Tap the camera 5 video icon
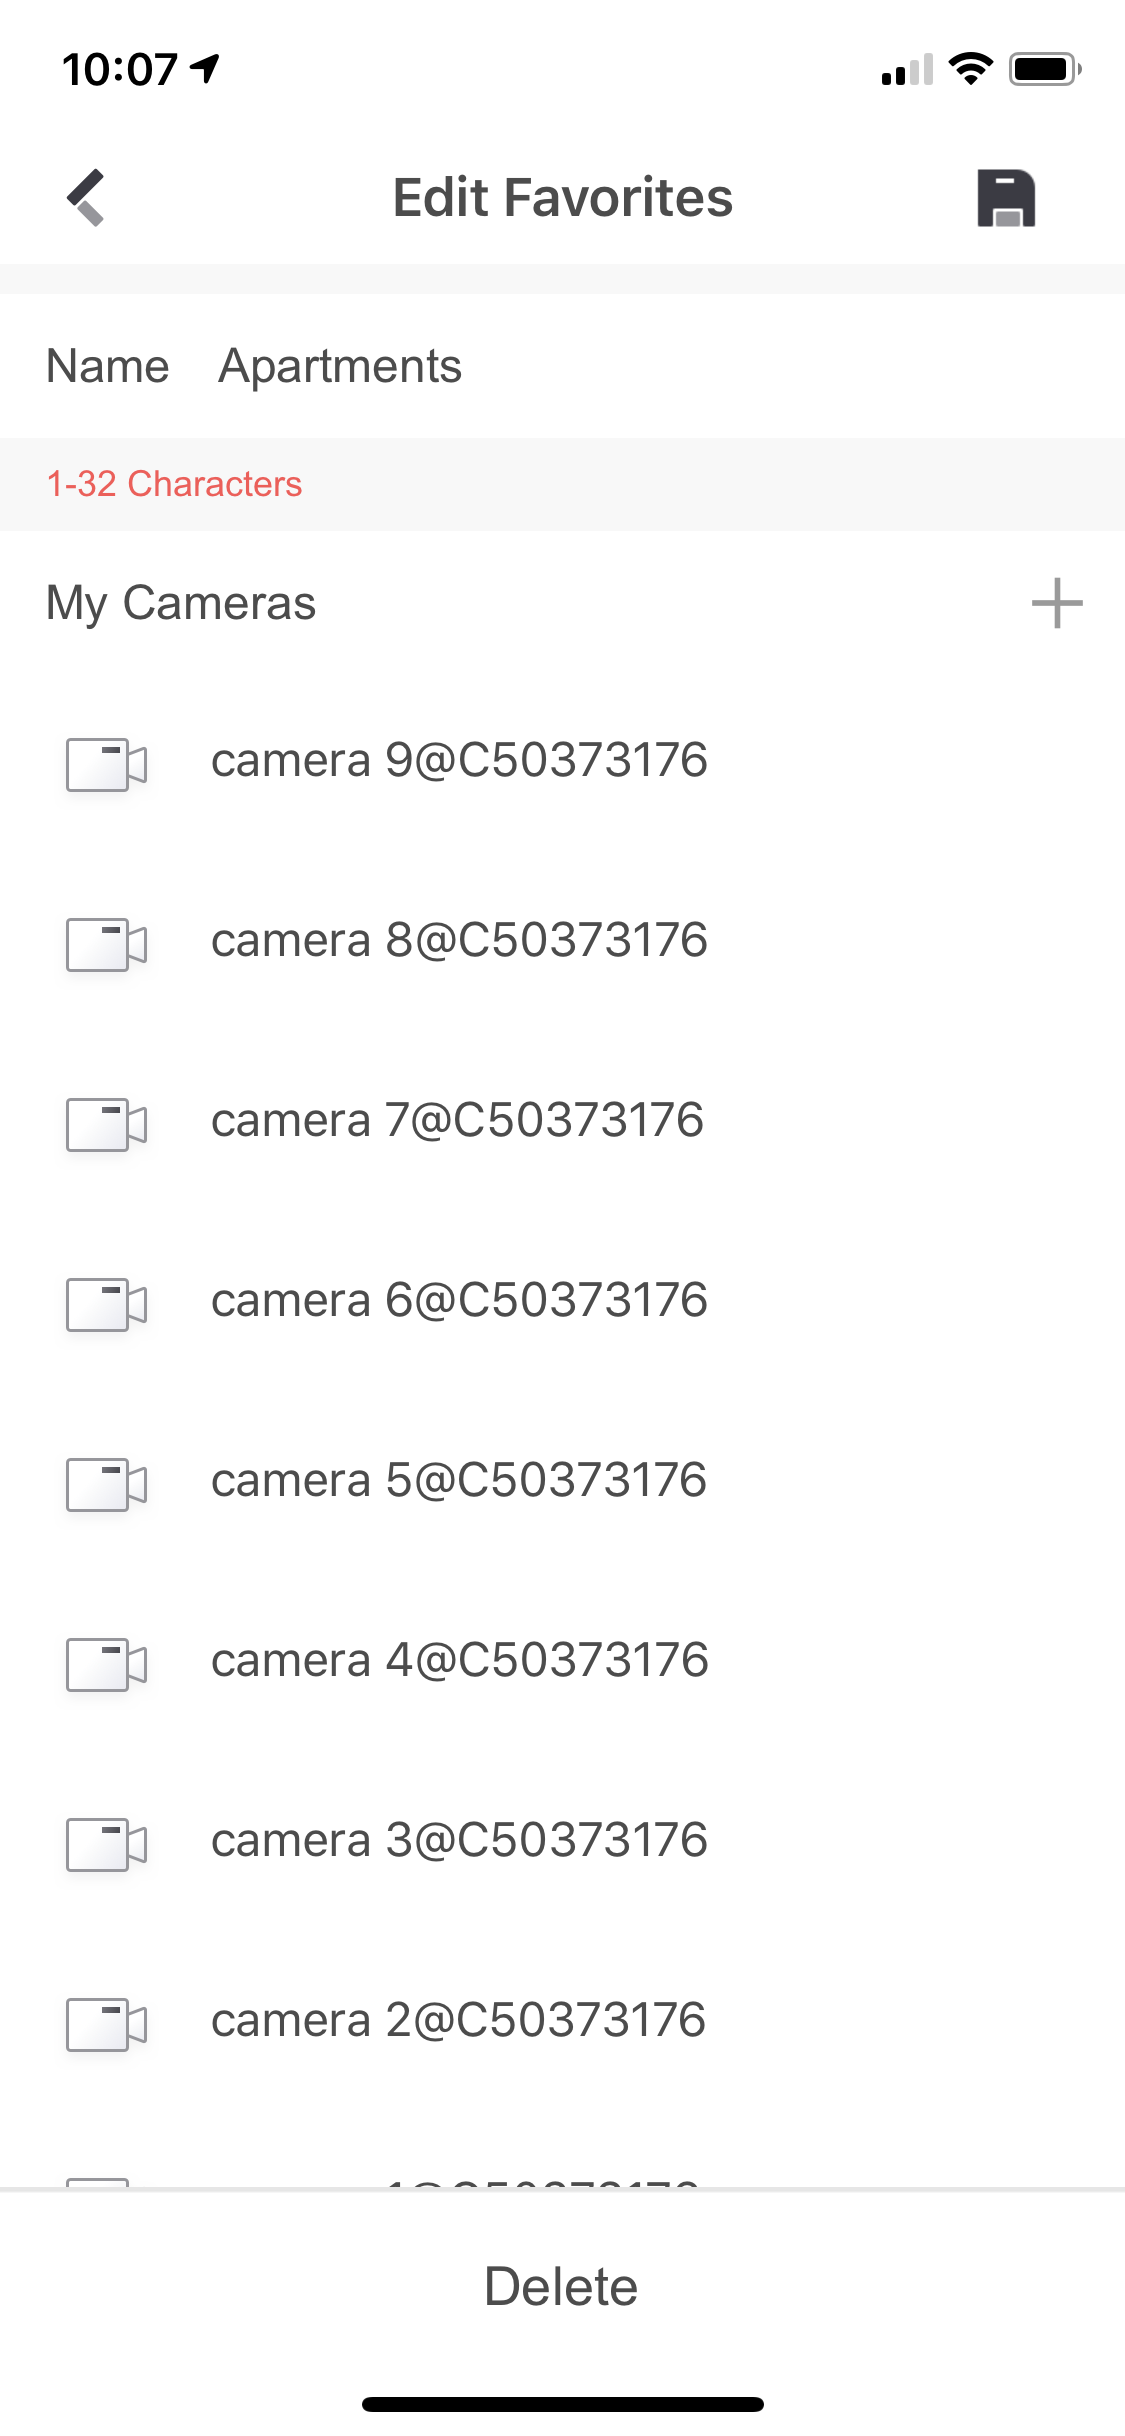 tap(106, 1484)
